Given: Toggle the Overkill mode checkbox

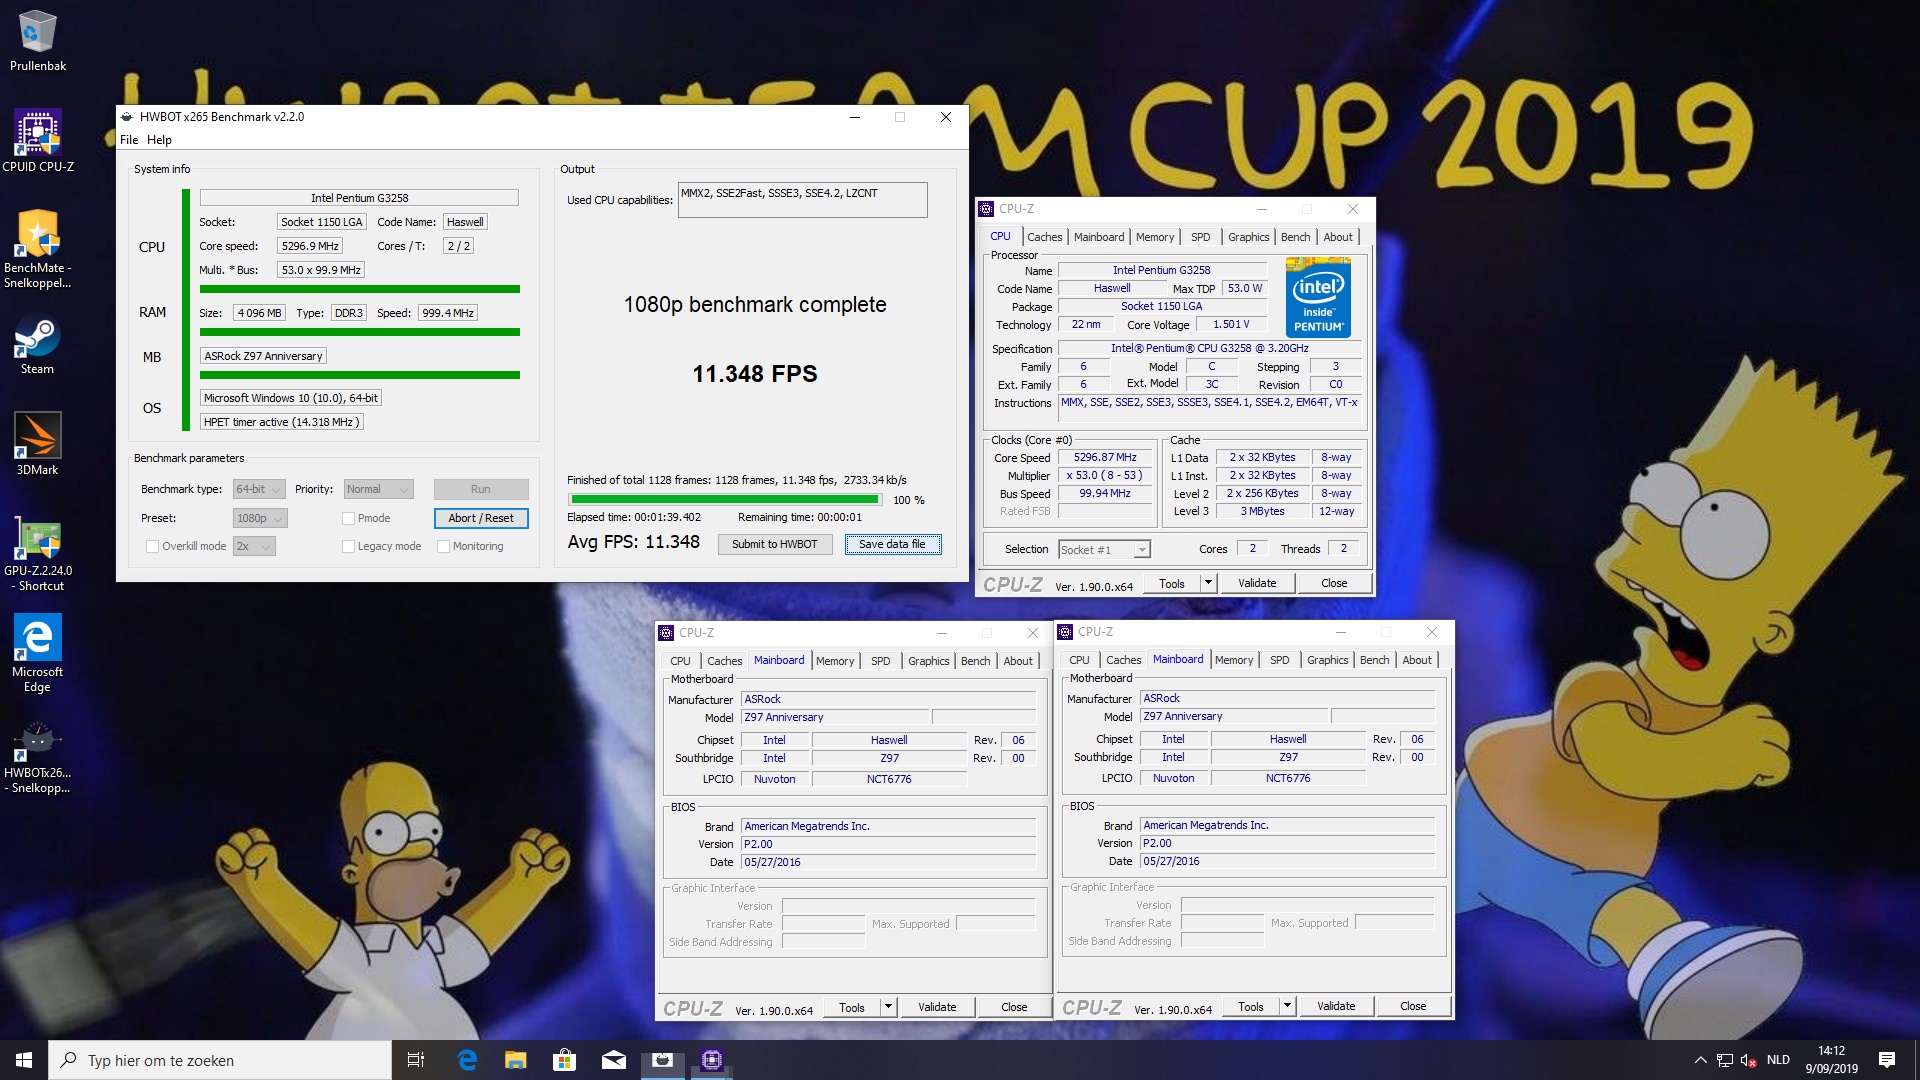Looking at the screenshot, I should [152, 546].
